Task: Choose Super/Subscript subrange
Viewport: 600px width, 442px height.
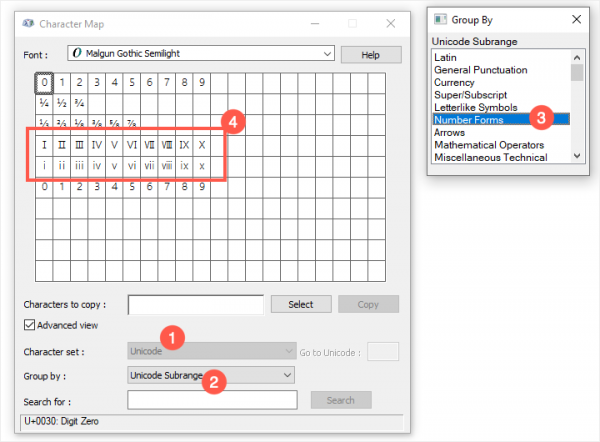Action: [x=501, y=95]
